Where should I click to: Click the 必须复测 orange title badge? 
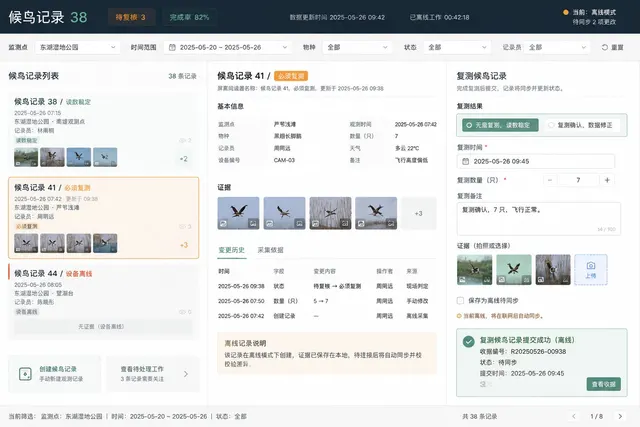(291, 76)
